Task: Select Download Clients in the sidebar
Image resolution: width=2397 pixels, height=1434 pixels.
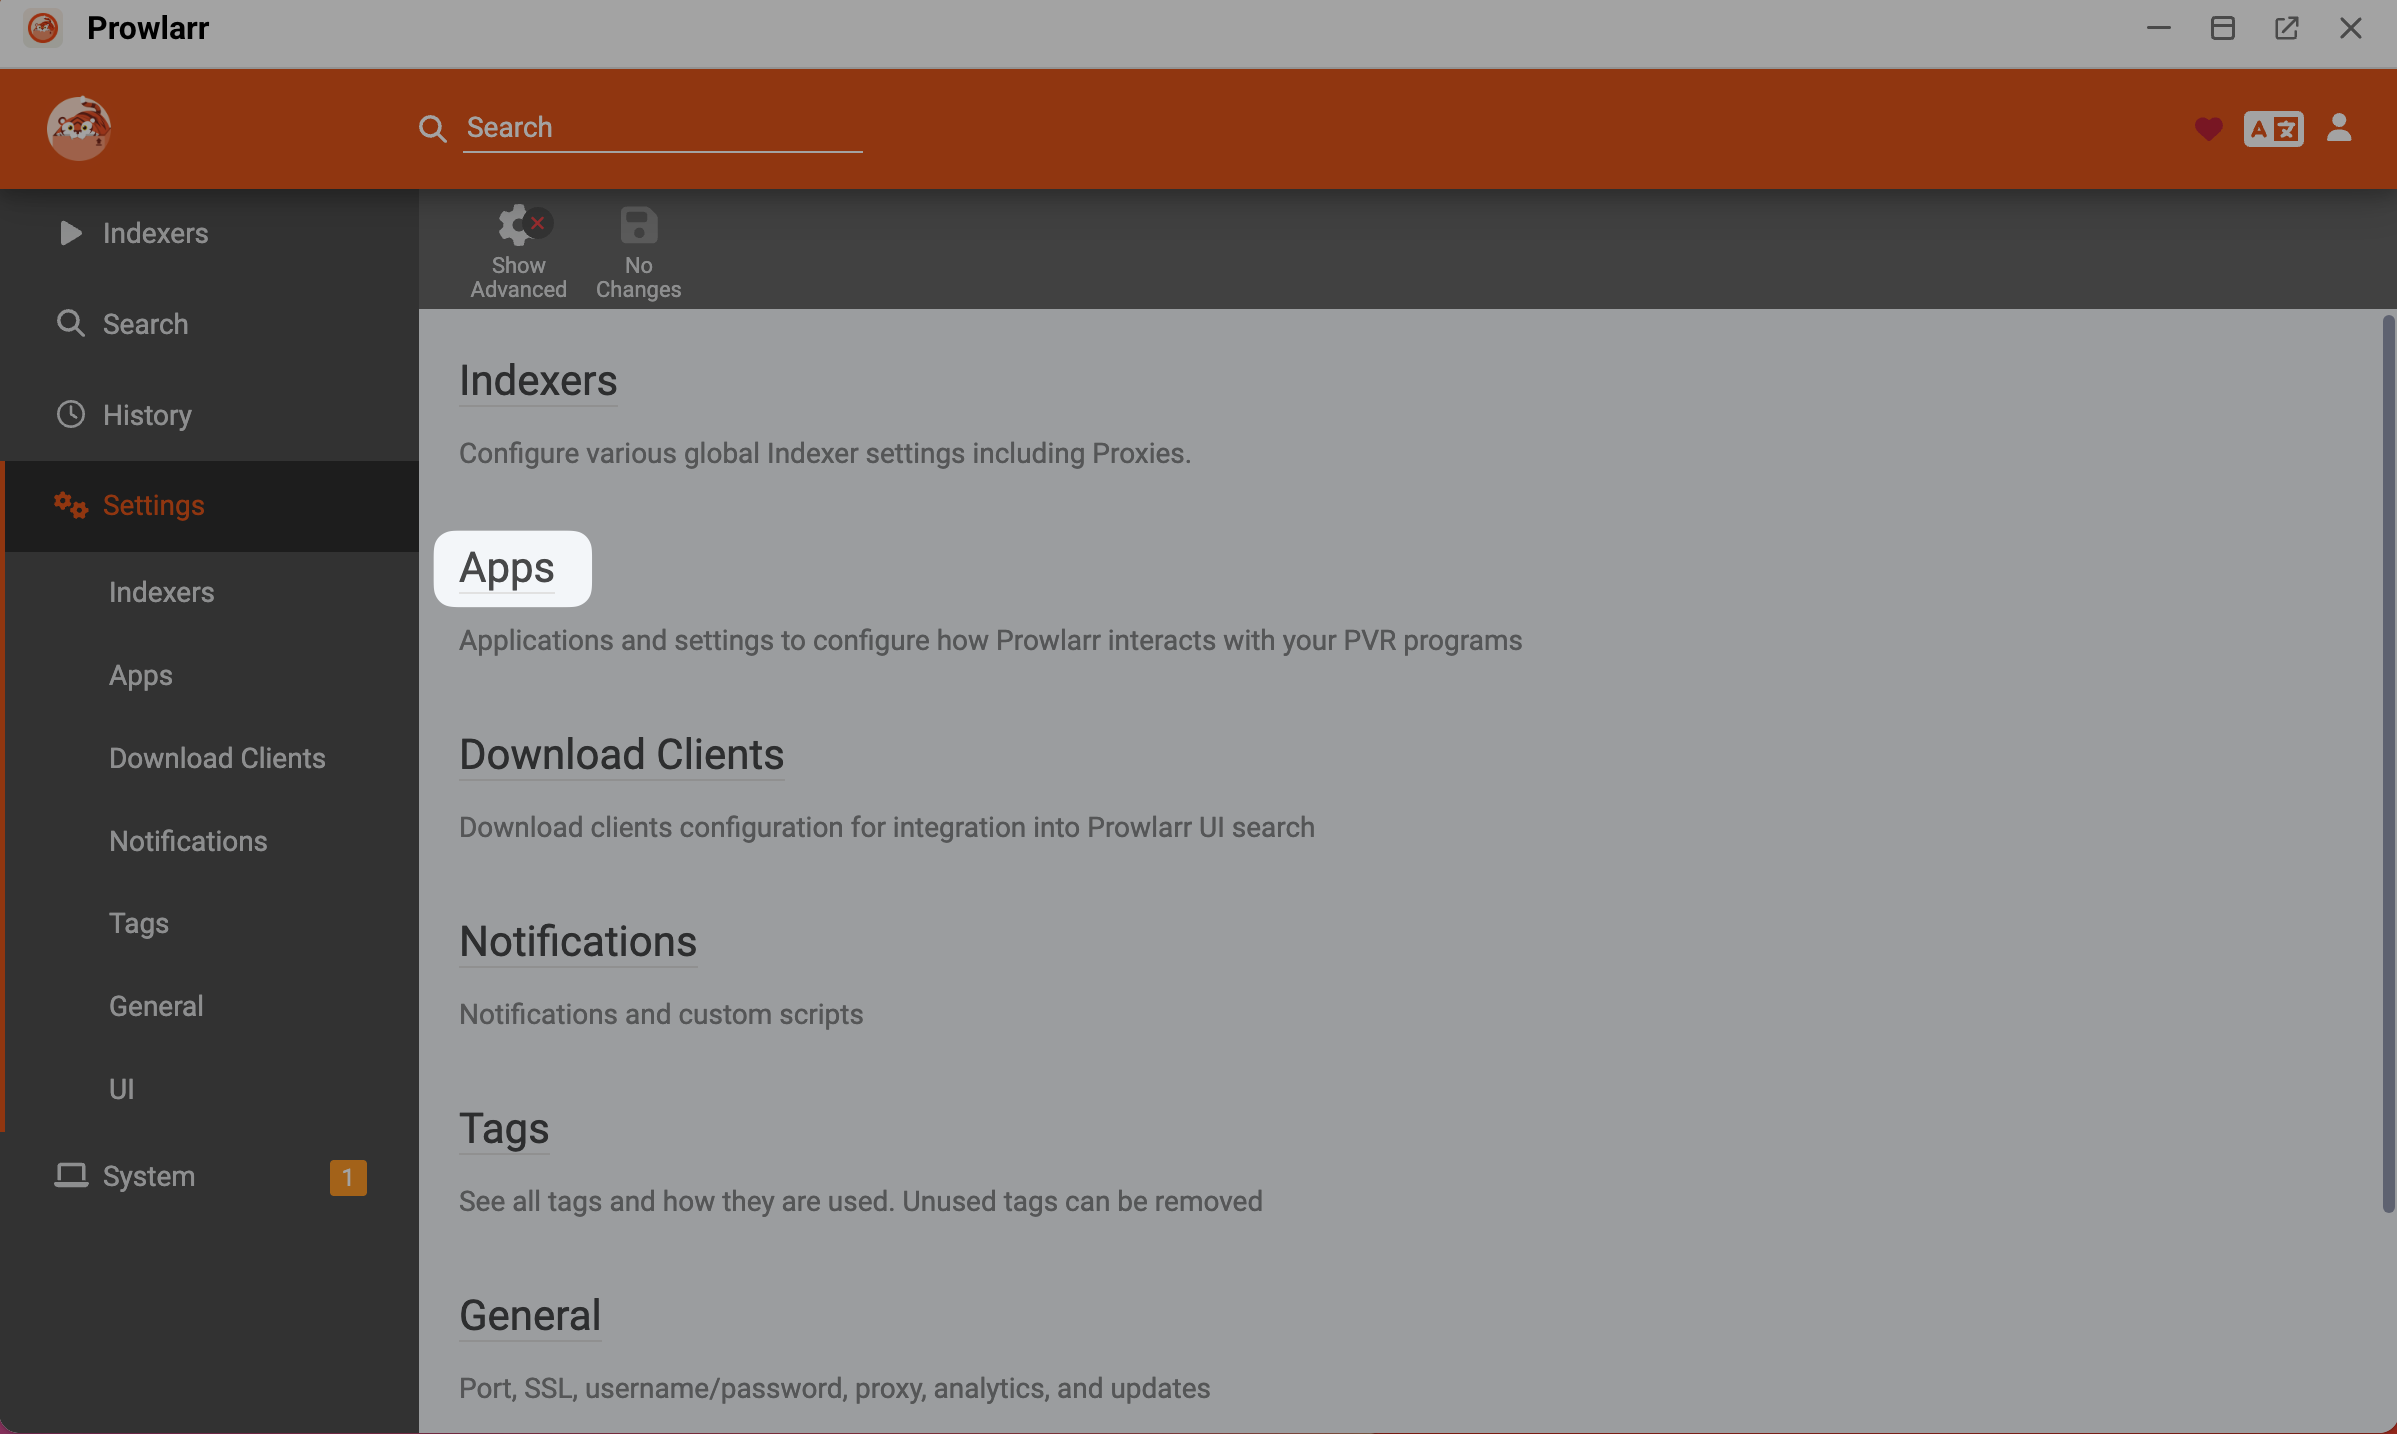Action: click(x=217, y=757)
